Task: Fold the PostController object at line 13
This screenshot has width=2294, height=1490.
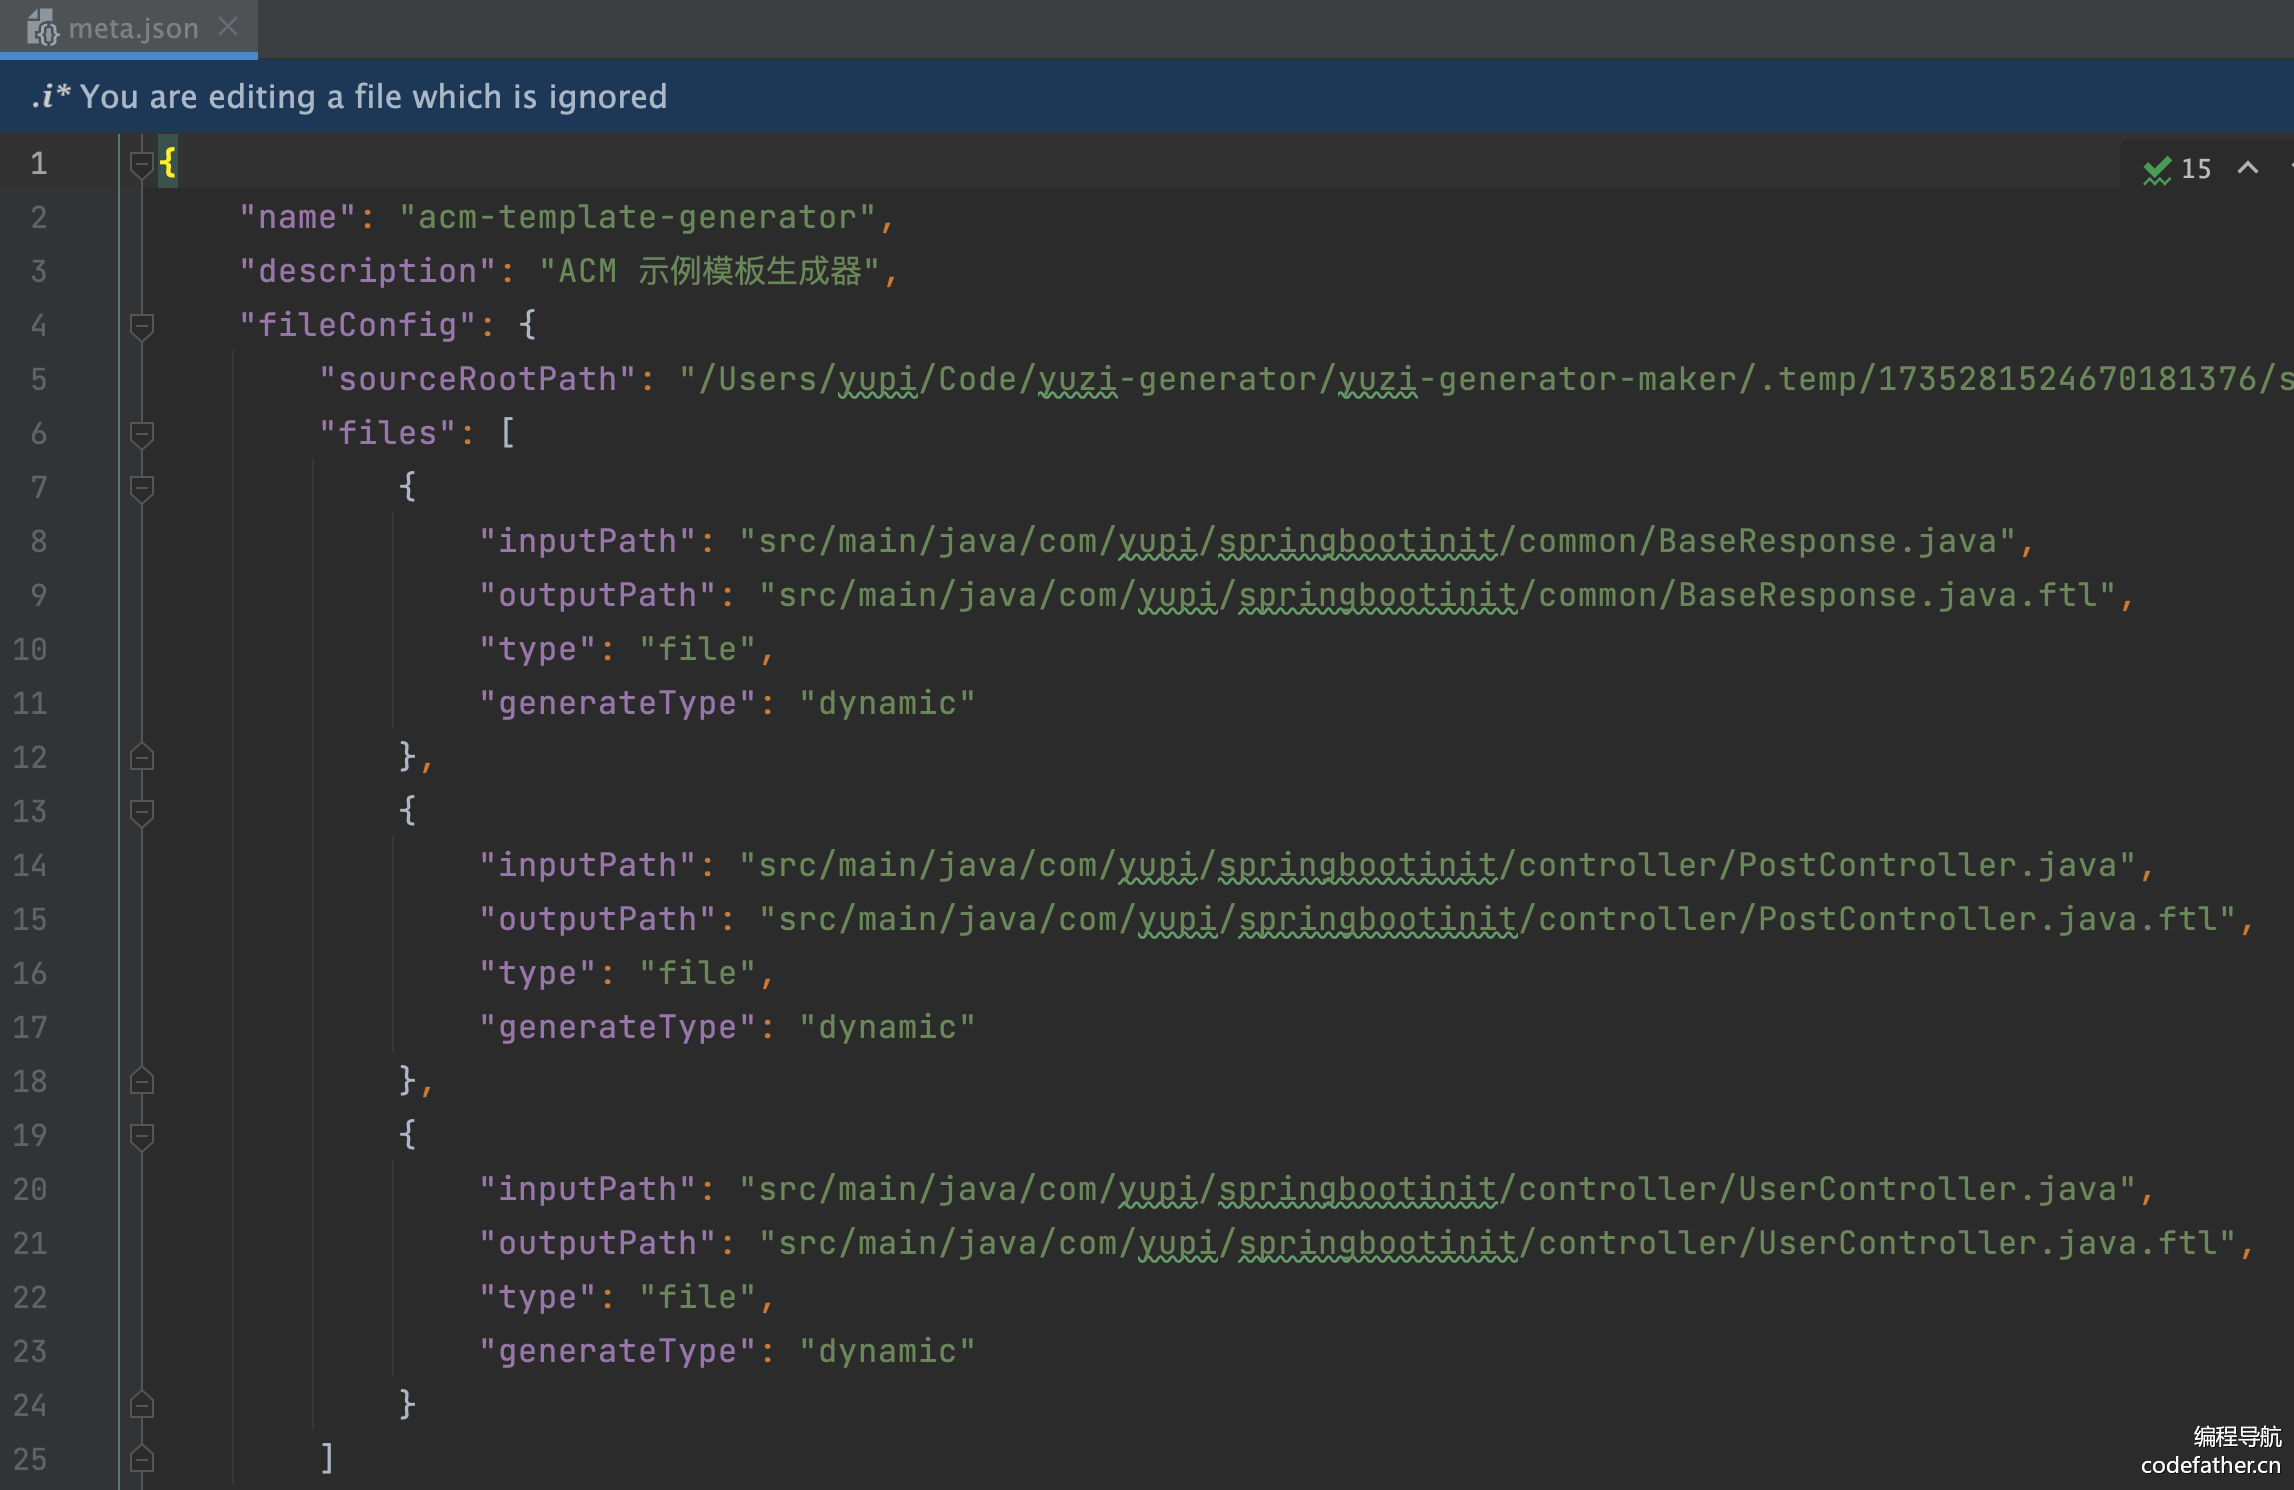Action: point(141,811)
